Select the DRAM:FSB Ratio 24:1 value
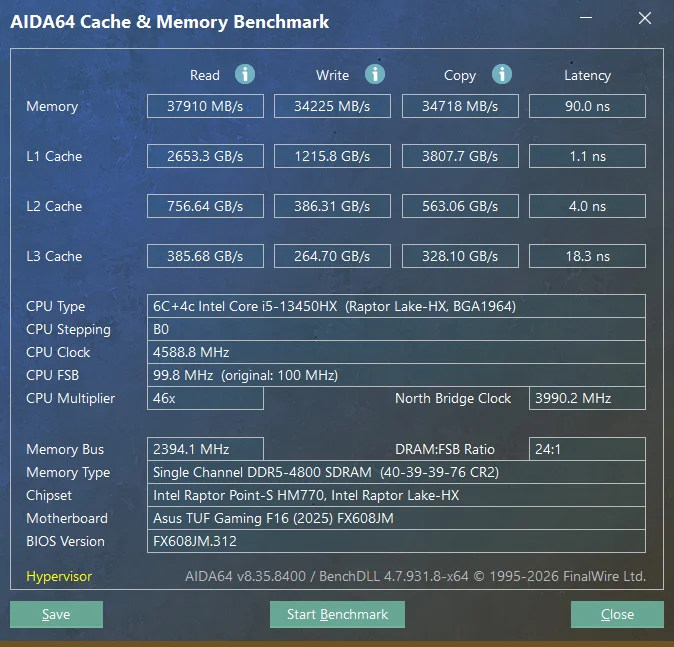The height and width of the screenshot is (647, 674). pos(587,449)
